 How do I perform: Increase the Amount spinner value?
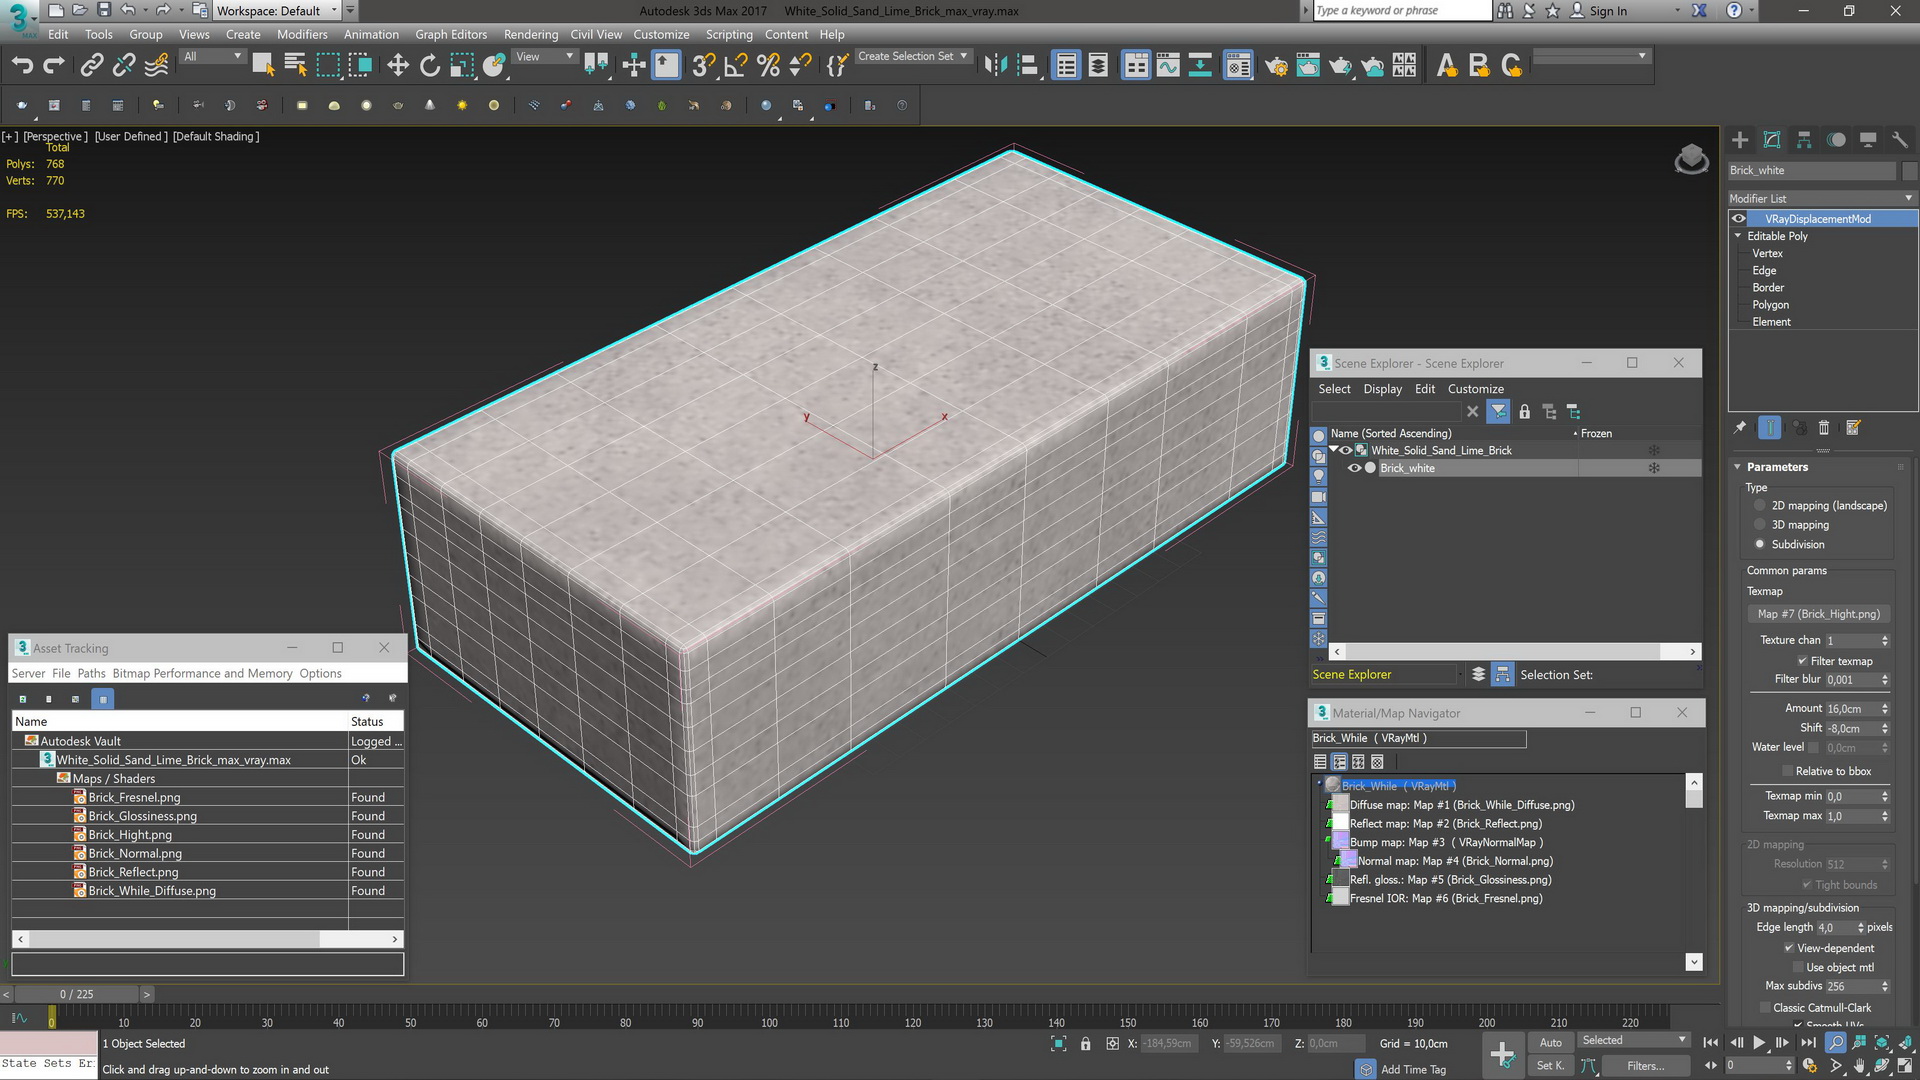[1885, 705]
